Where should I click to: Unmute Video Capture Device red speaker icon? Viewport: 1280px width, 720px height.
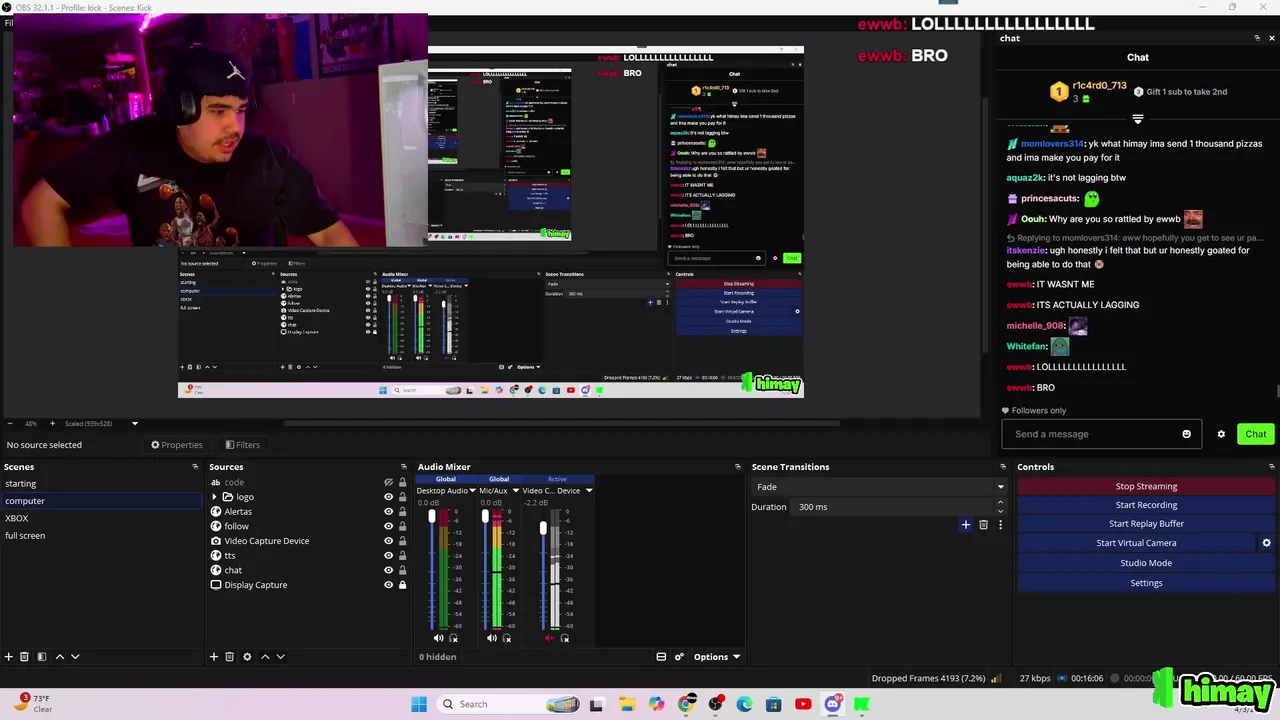[549, 638]
